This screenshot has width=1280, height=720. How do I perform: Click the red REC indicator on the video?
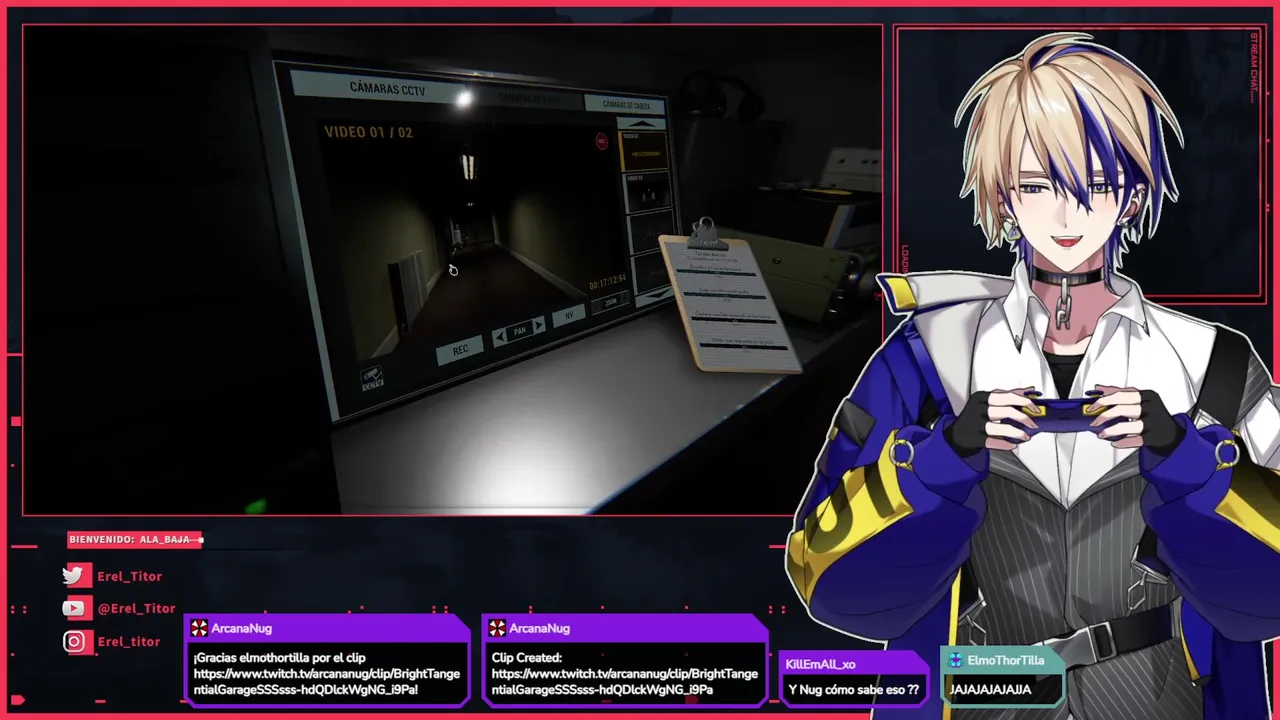coord(602,141)
